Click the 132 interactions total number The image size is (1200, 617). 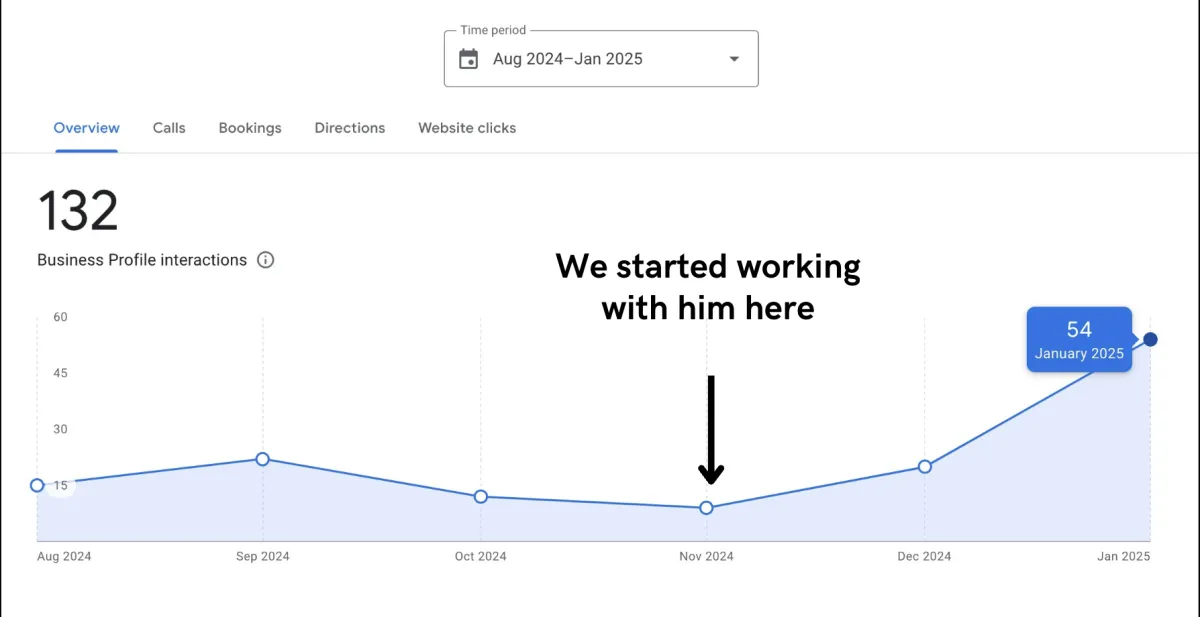pos(78,211)
